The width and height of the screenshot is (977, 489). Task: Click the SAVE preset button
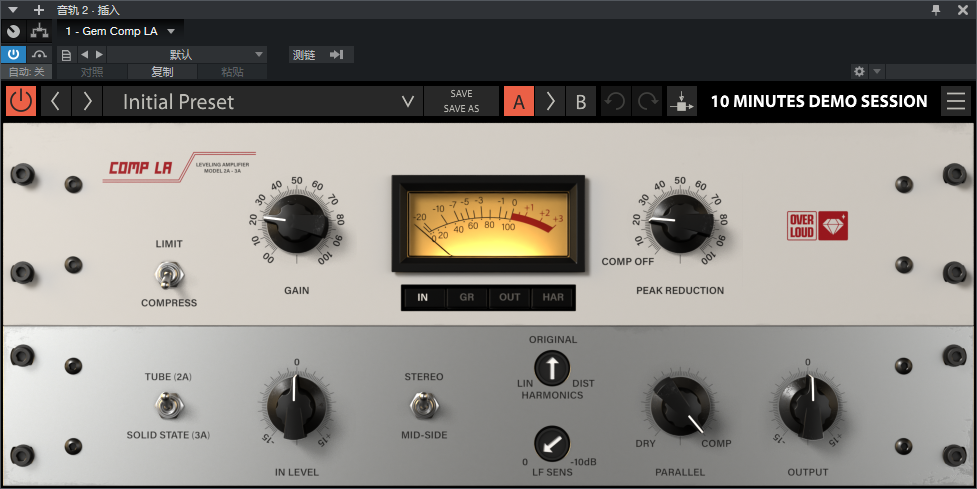pos(461,93)
